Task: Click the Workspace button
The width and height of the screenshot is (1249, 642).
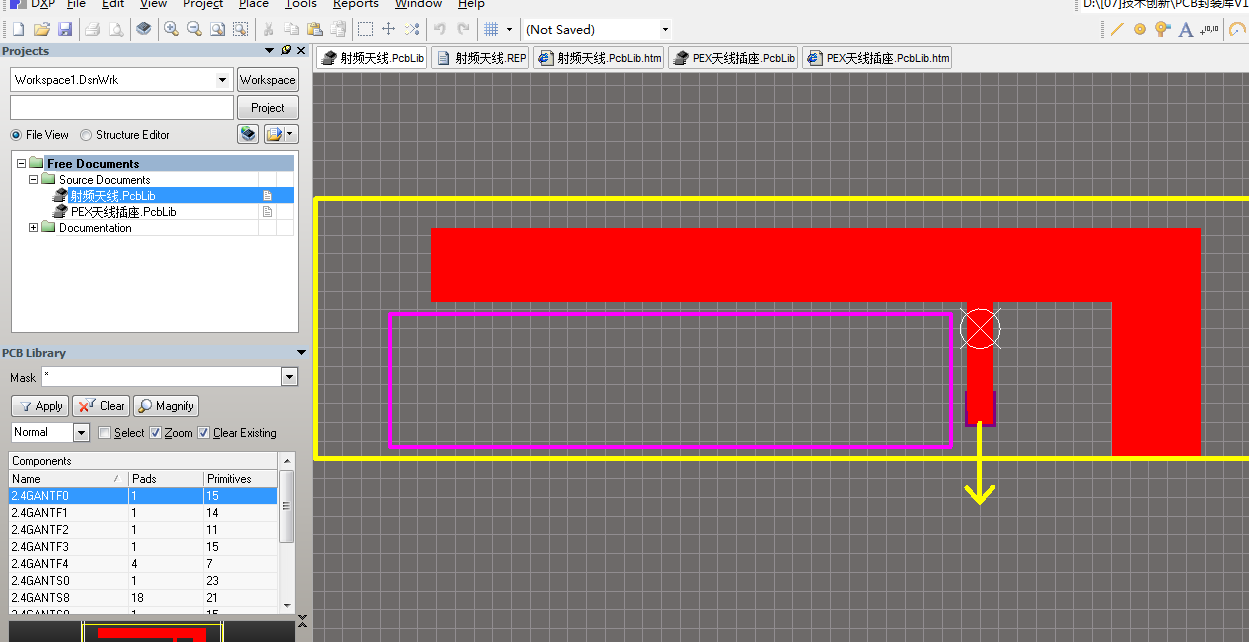Action: point(267,80)
